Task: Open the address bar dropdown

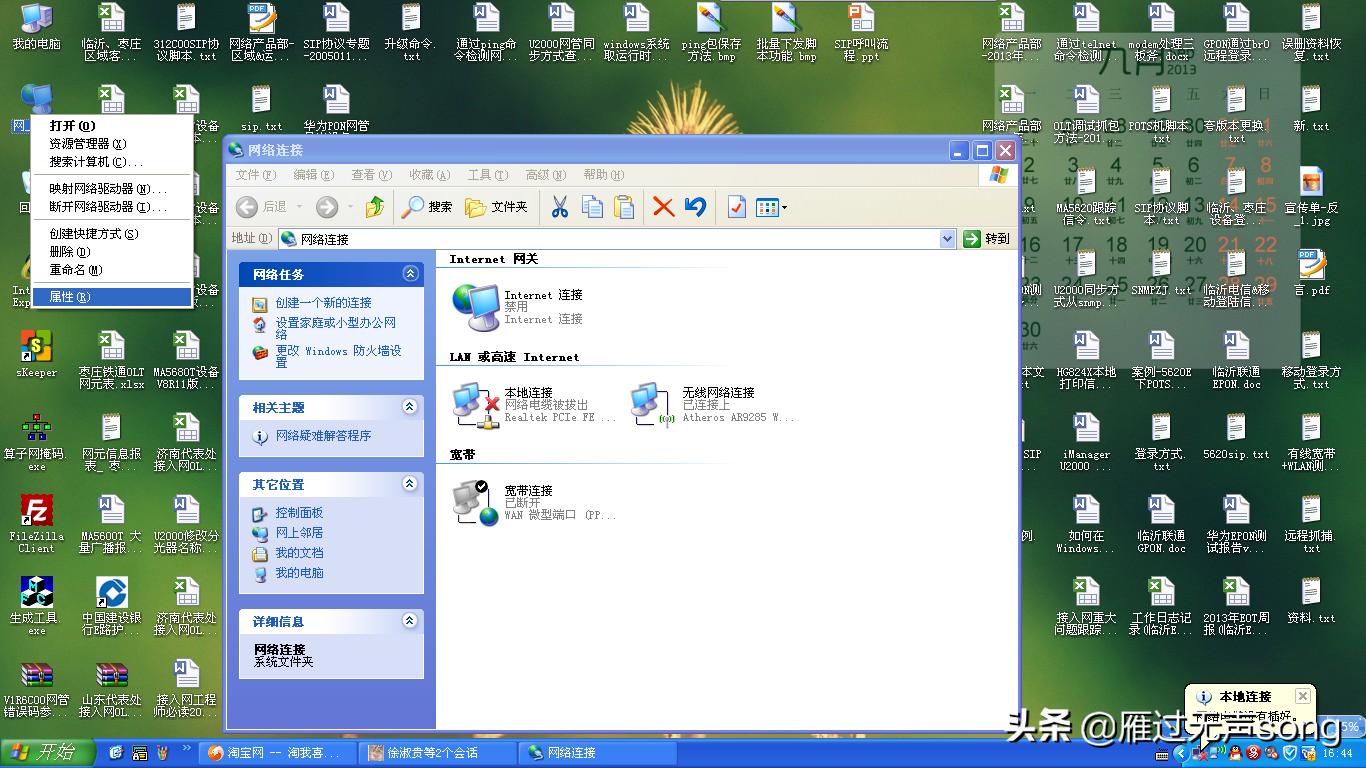Action: (x=947, y=238)
